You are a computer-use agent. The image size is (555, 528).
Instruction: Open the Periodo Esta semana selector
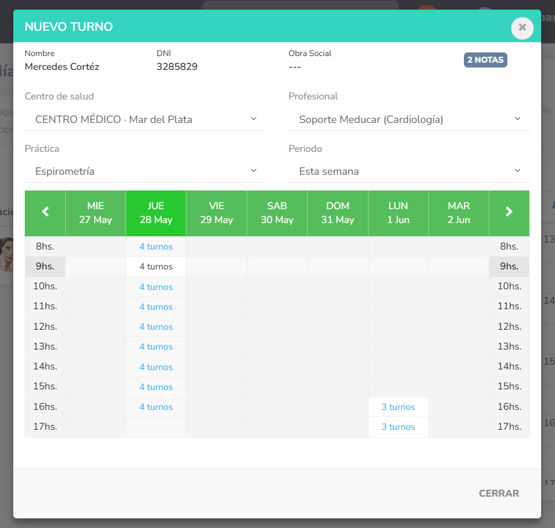409,171
